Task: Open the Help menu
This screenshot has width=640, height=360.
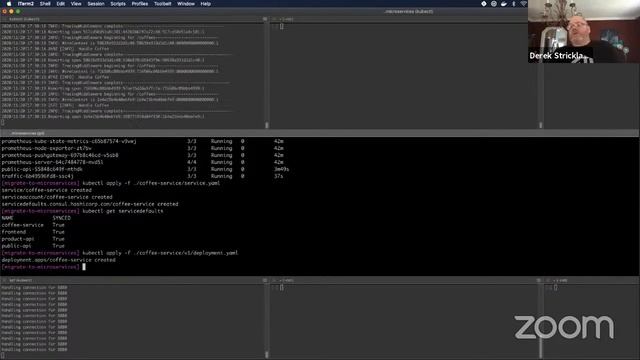Action: (x=206, y=4)
